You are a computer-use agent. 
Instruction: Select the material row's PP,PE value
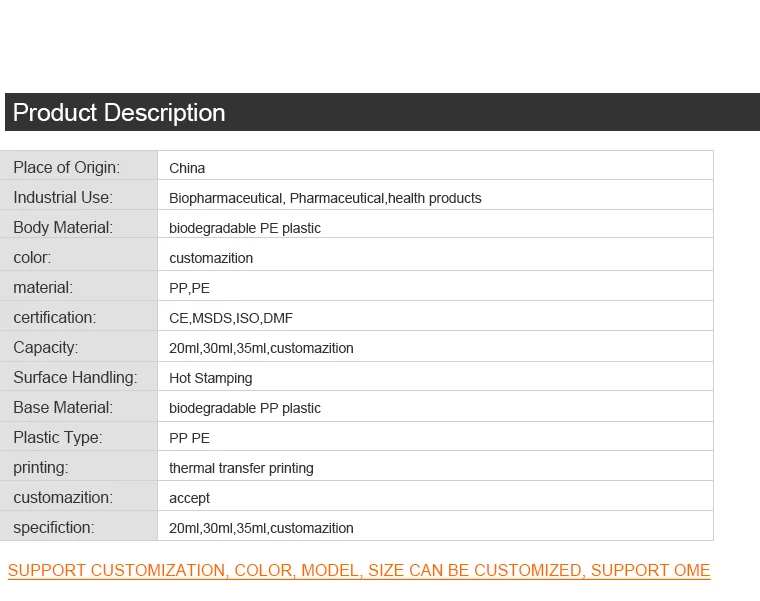(189, 288)
